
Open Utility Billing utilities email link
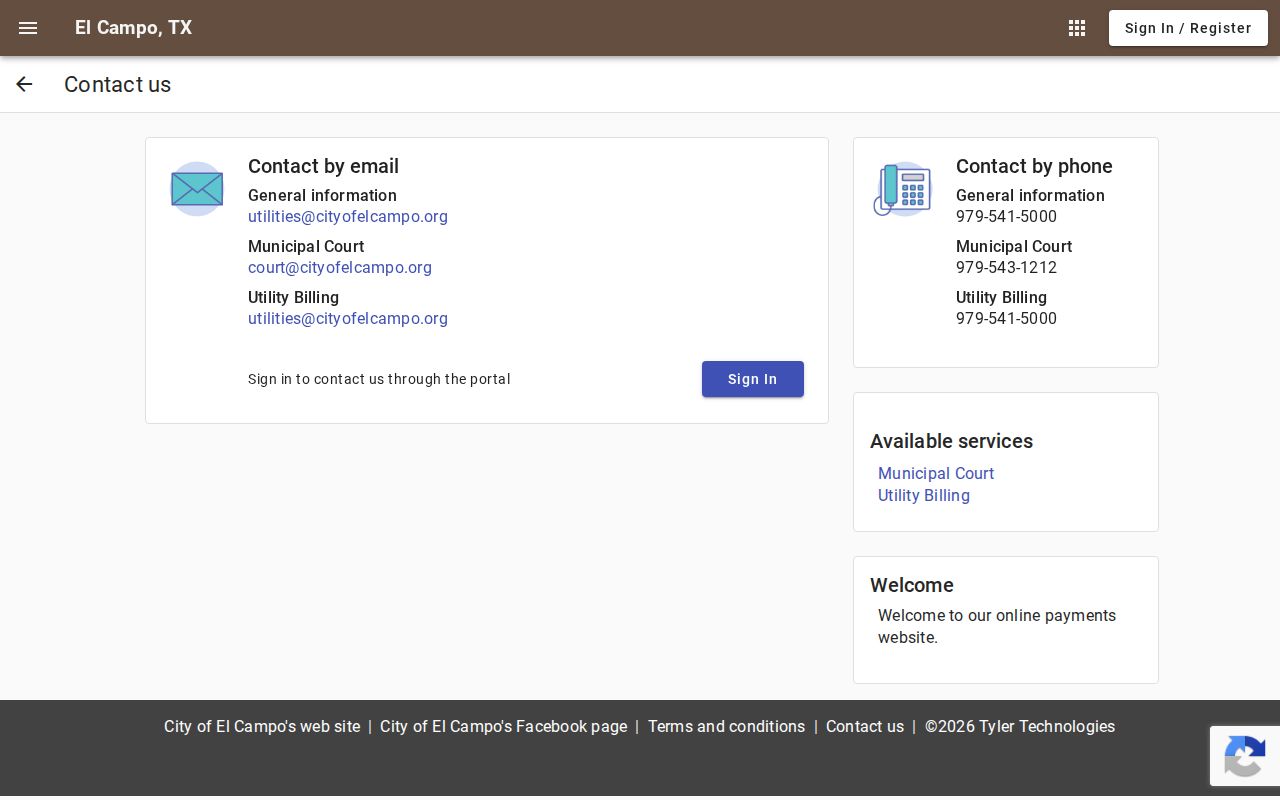point(348,319)
